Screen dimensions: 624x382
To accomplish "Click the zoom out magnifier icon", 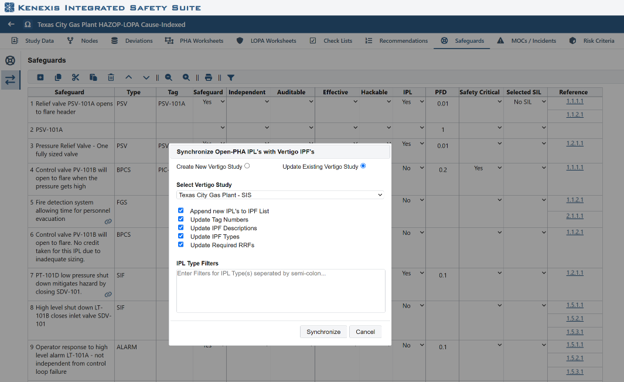I will click(x=169, y=78).
